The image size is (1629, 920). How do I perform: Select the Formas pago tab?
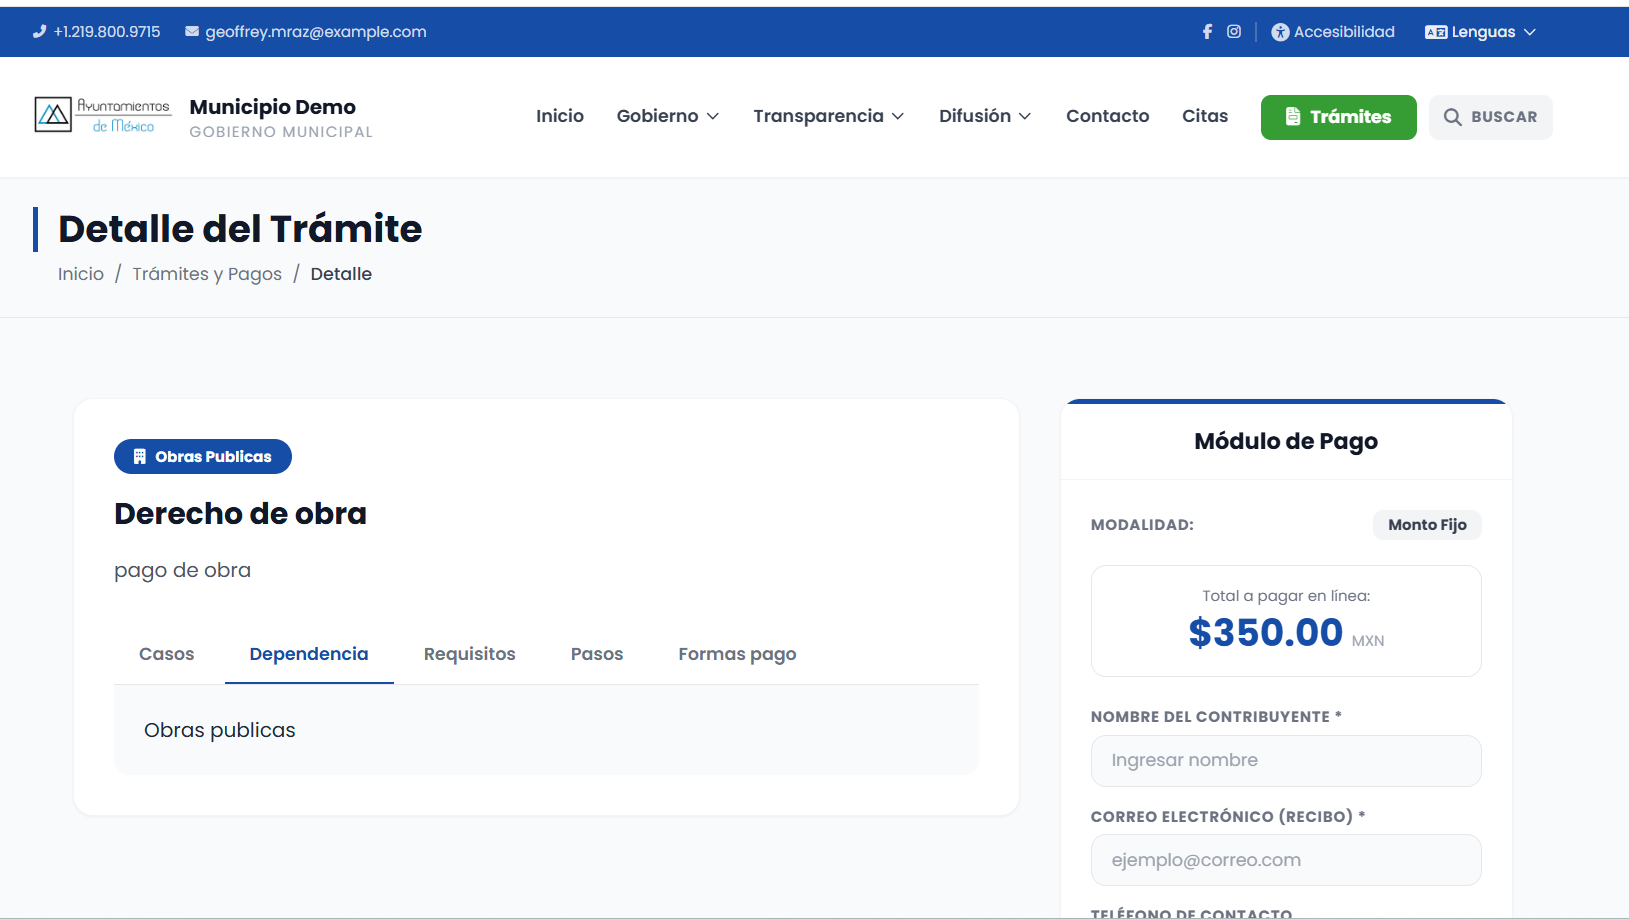tap(737, 654)
